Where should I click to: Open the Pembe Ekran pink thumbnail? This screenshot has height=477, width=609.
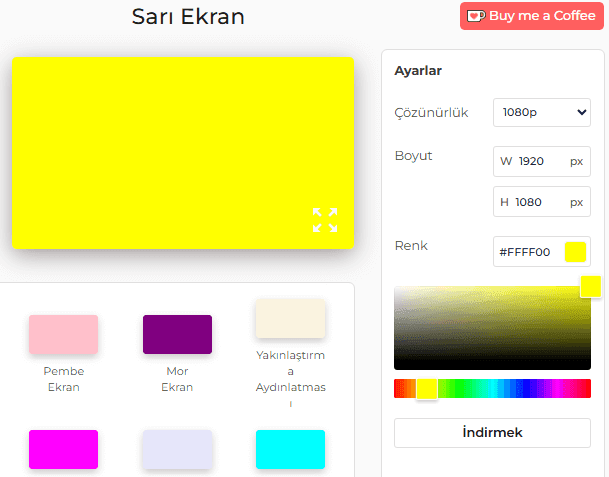(63, 334)
